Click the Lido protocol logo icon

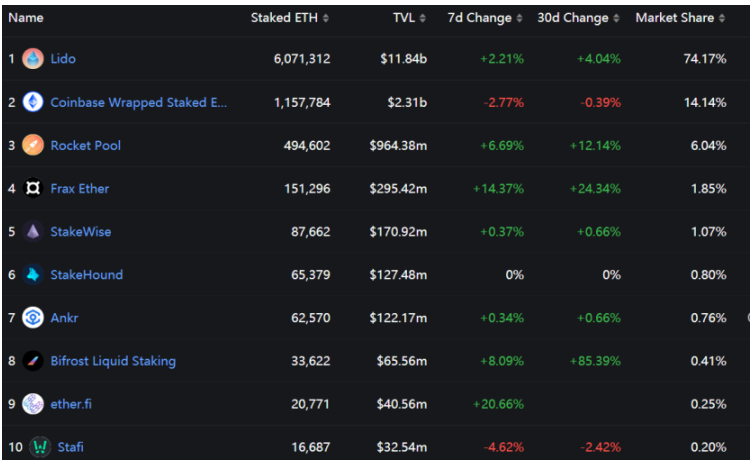33,59
